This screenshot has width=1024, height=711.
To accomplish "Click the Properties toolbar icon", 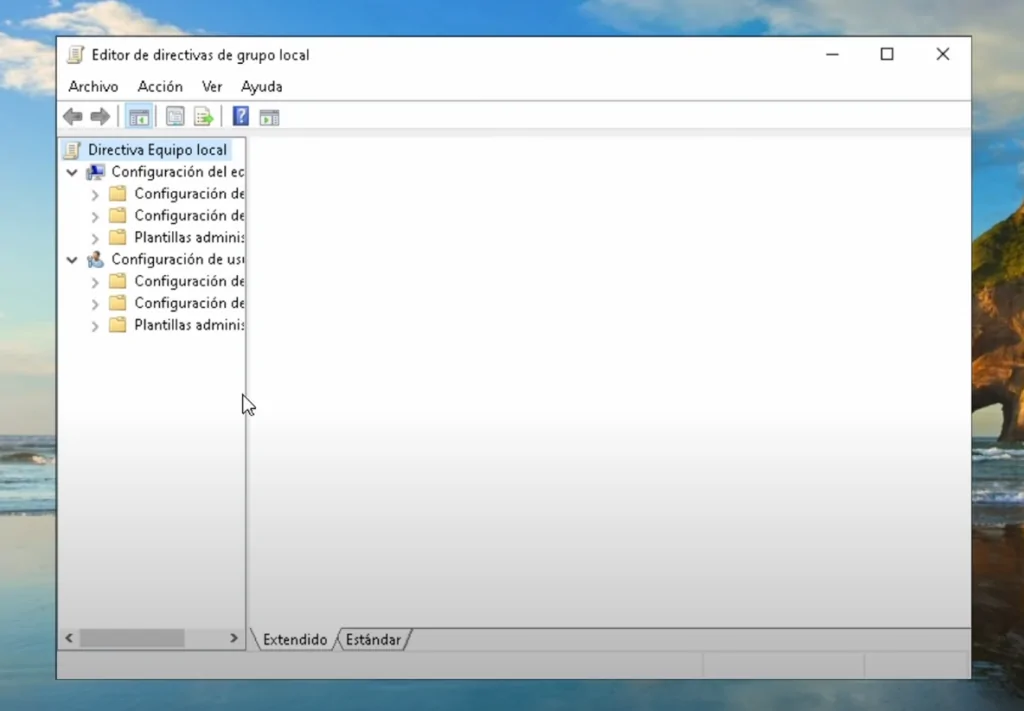I will (x=175, y=117).
